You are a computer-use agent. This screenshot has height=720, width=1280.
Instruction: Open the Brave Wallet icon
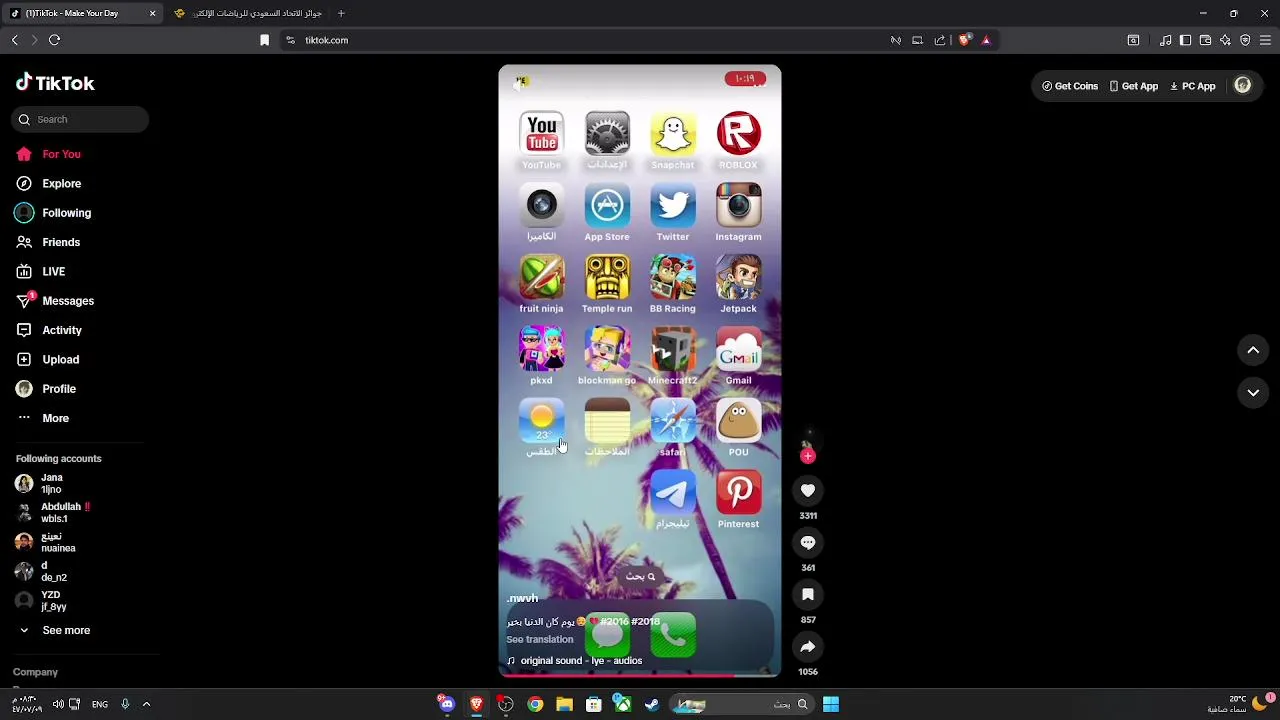[x=1206, y=40]
